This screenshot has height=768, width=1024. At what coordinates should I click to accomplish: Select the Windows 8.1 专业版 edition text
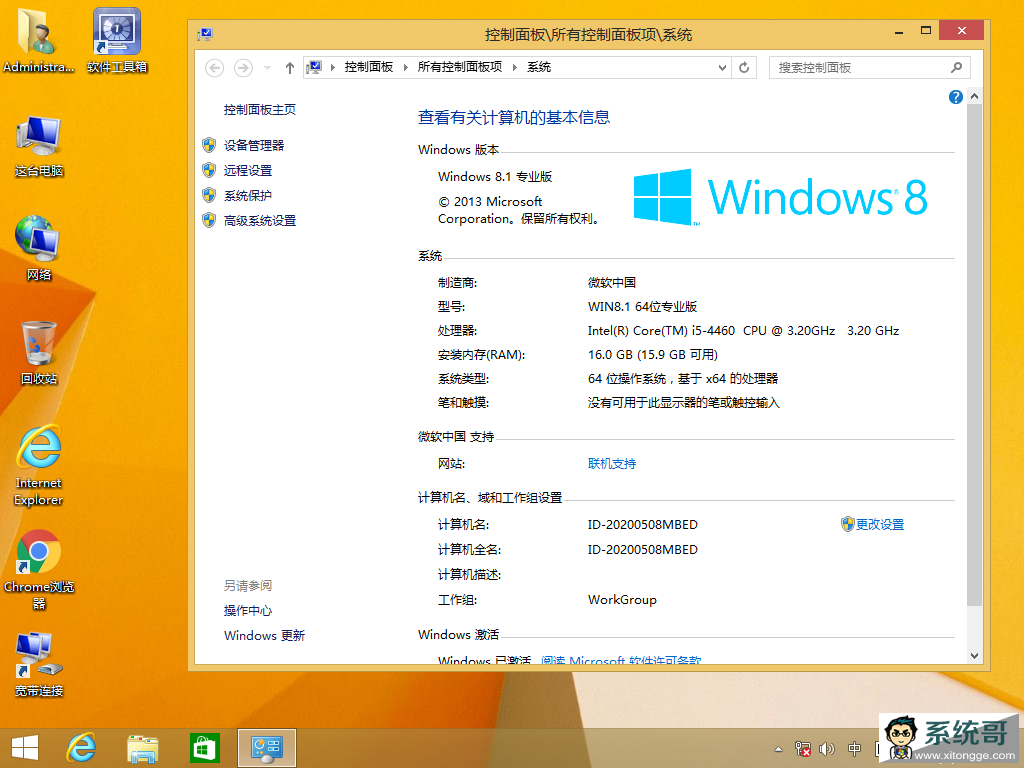click(495, 177)
